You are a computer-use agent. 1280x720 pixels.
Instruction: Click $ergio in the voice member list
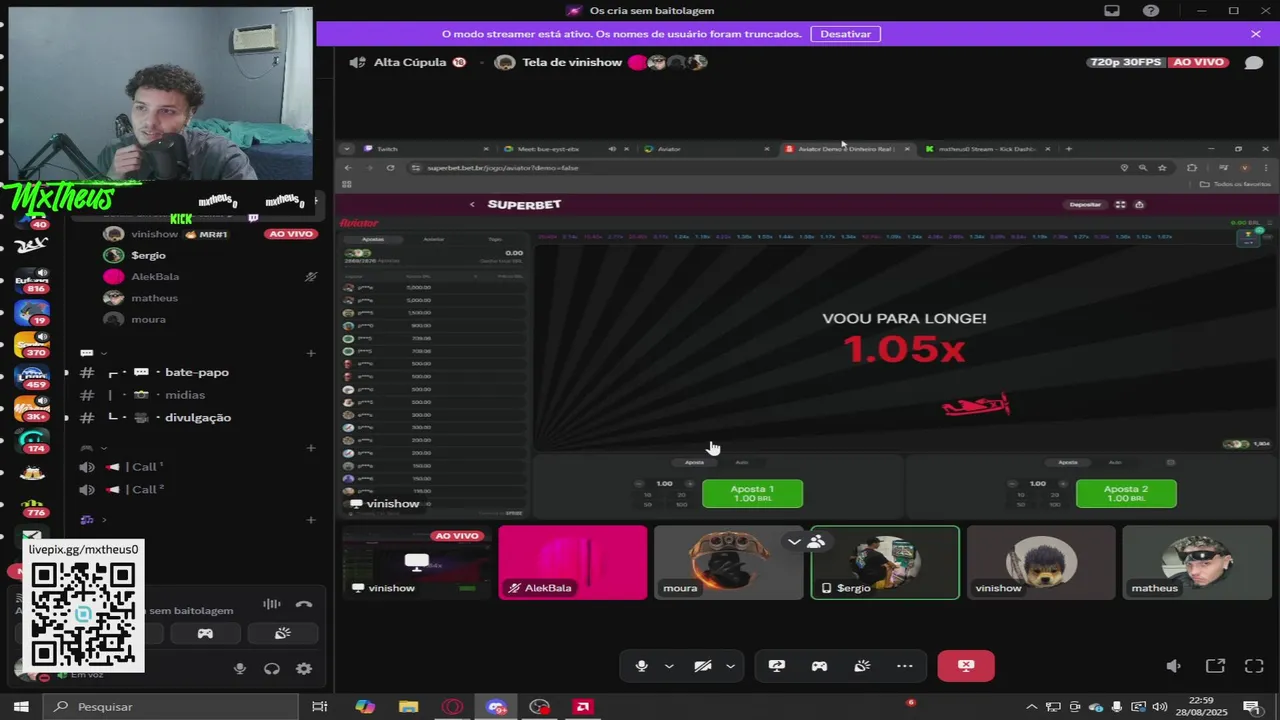tap(148, 255)
